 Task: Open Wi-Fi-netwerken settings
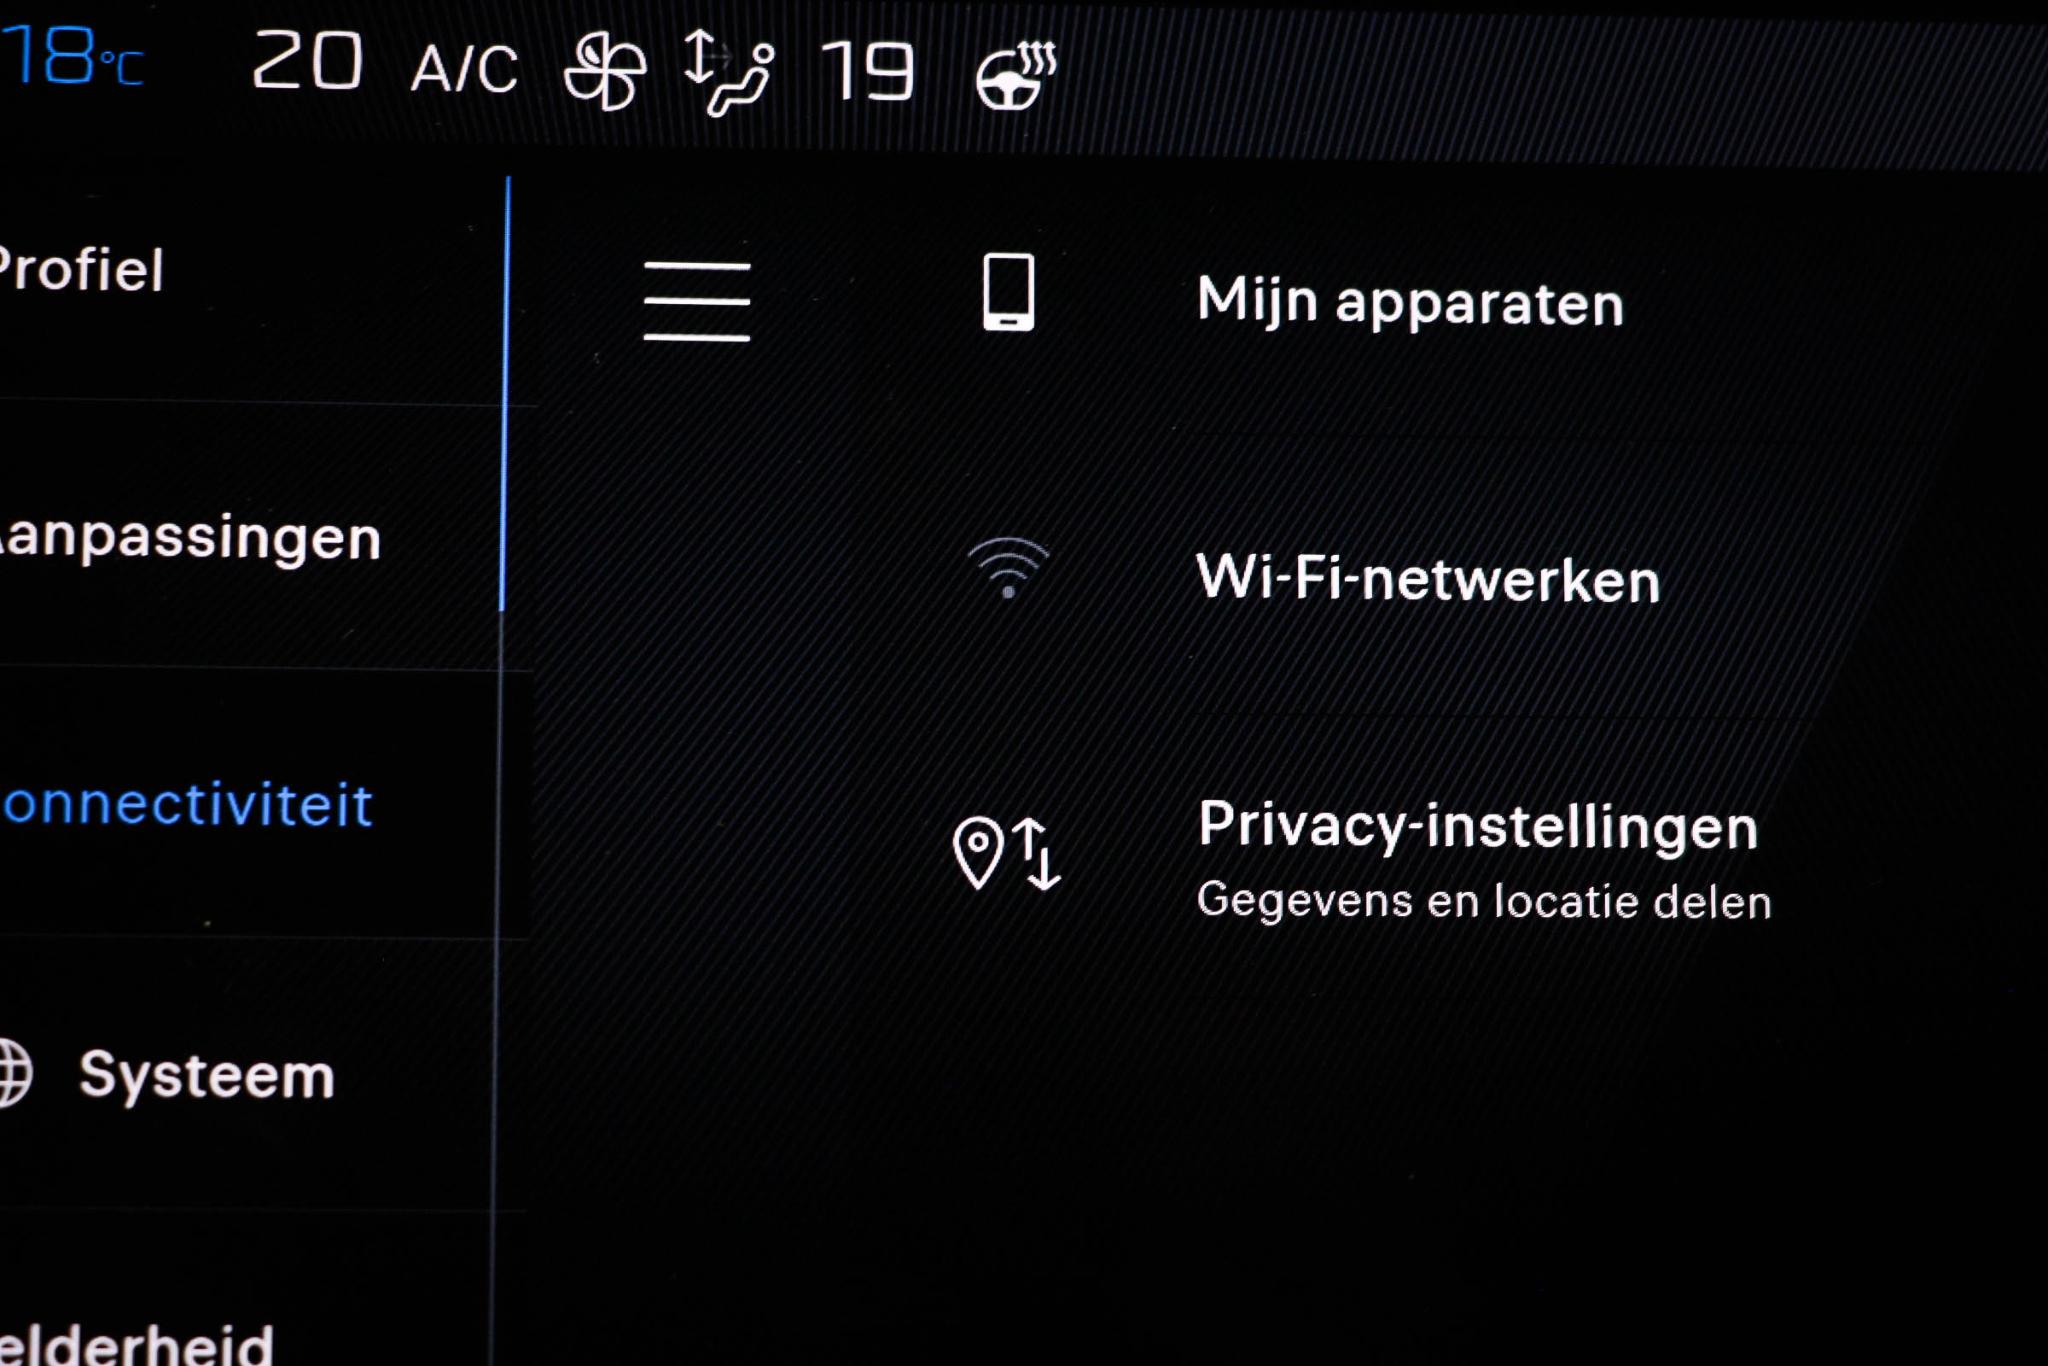click(1428, 578)
